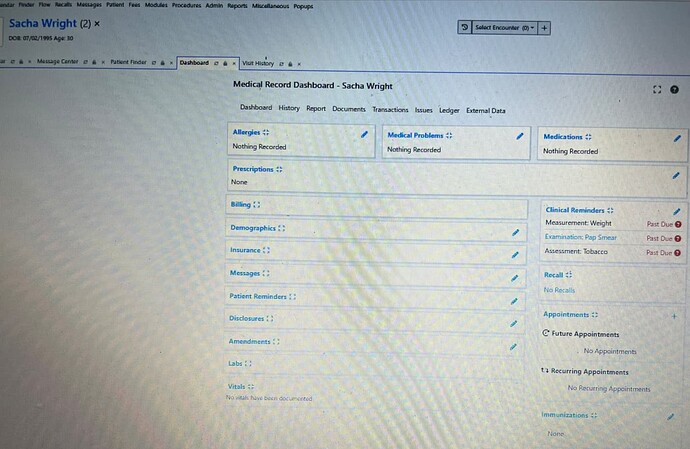Screen dimensions: 690x449
Task: Edit Disclosures with pencil icon
Action: point(514,324)
